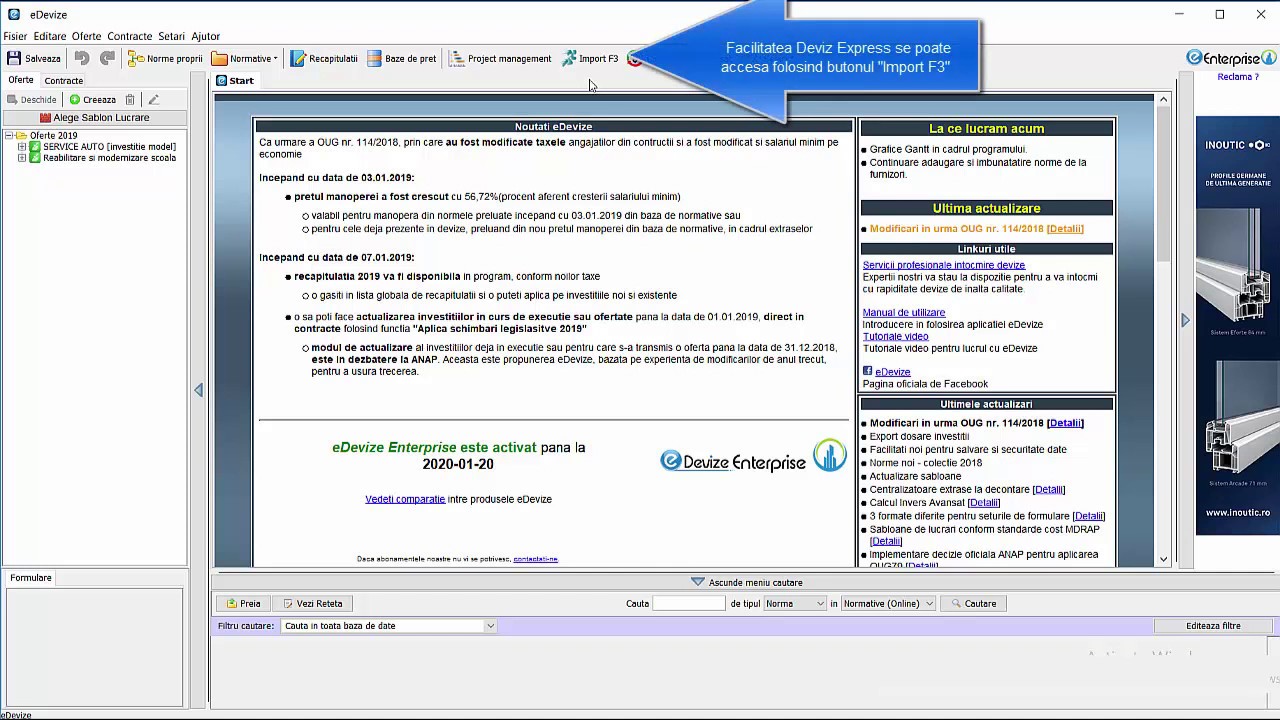Image resolution: width=1280 pixels, height=720 pixels.
Task: Save the project with the Salveaza button
Action: pos(34,59)
